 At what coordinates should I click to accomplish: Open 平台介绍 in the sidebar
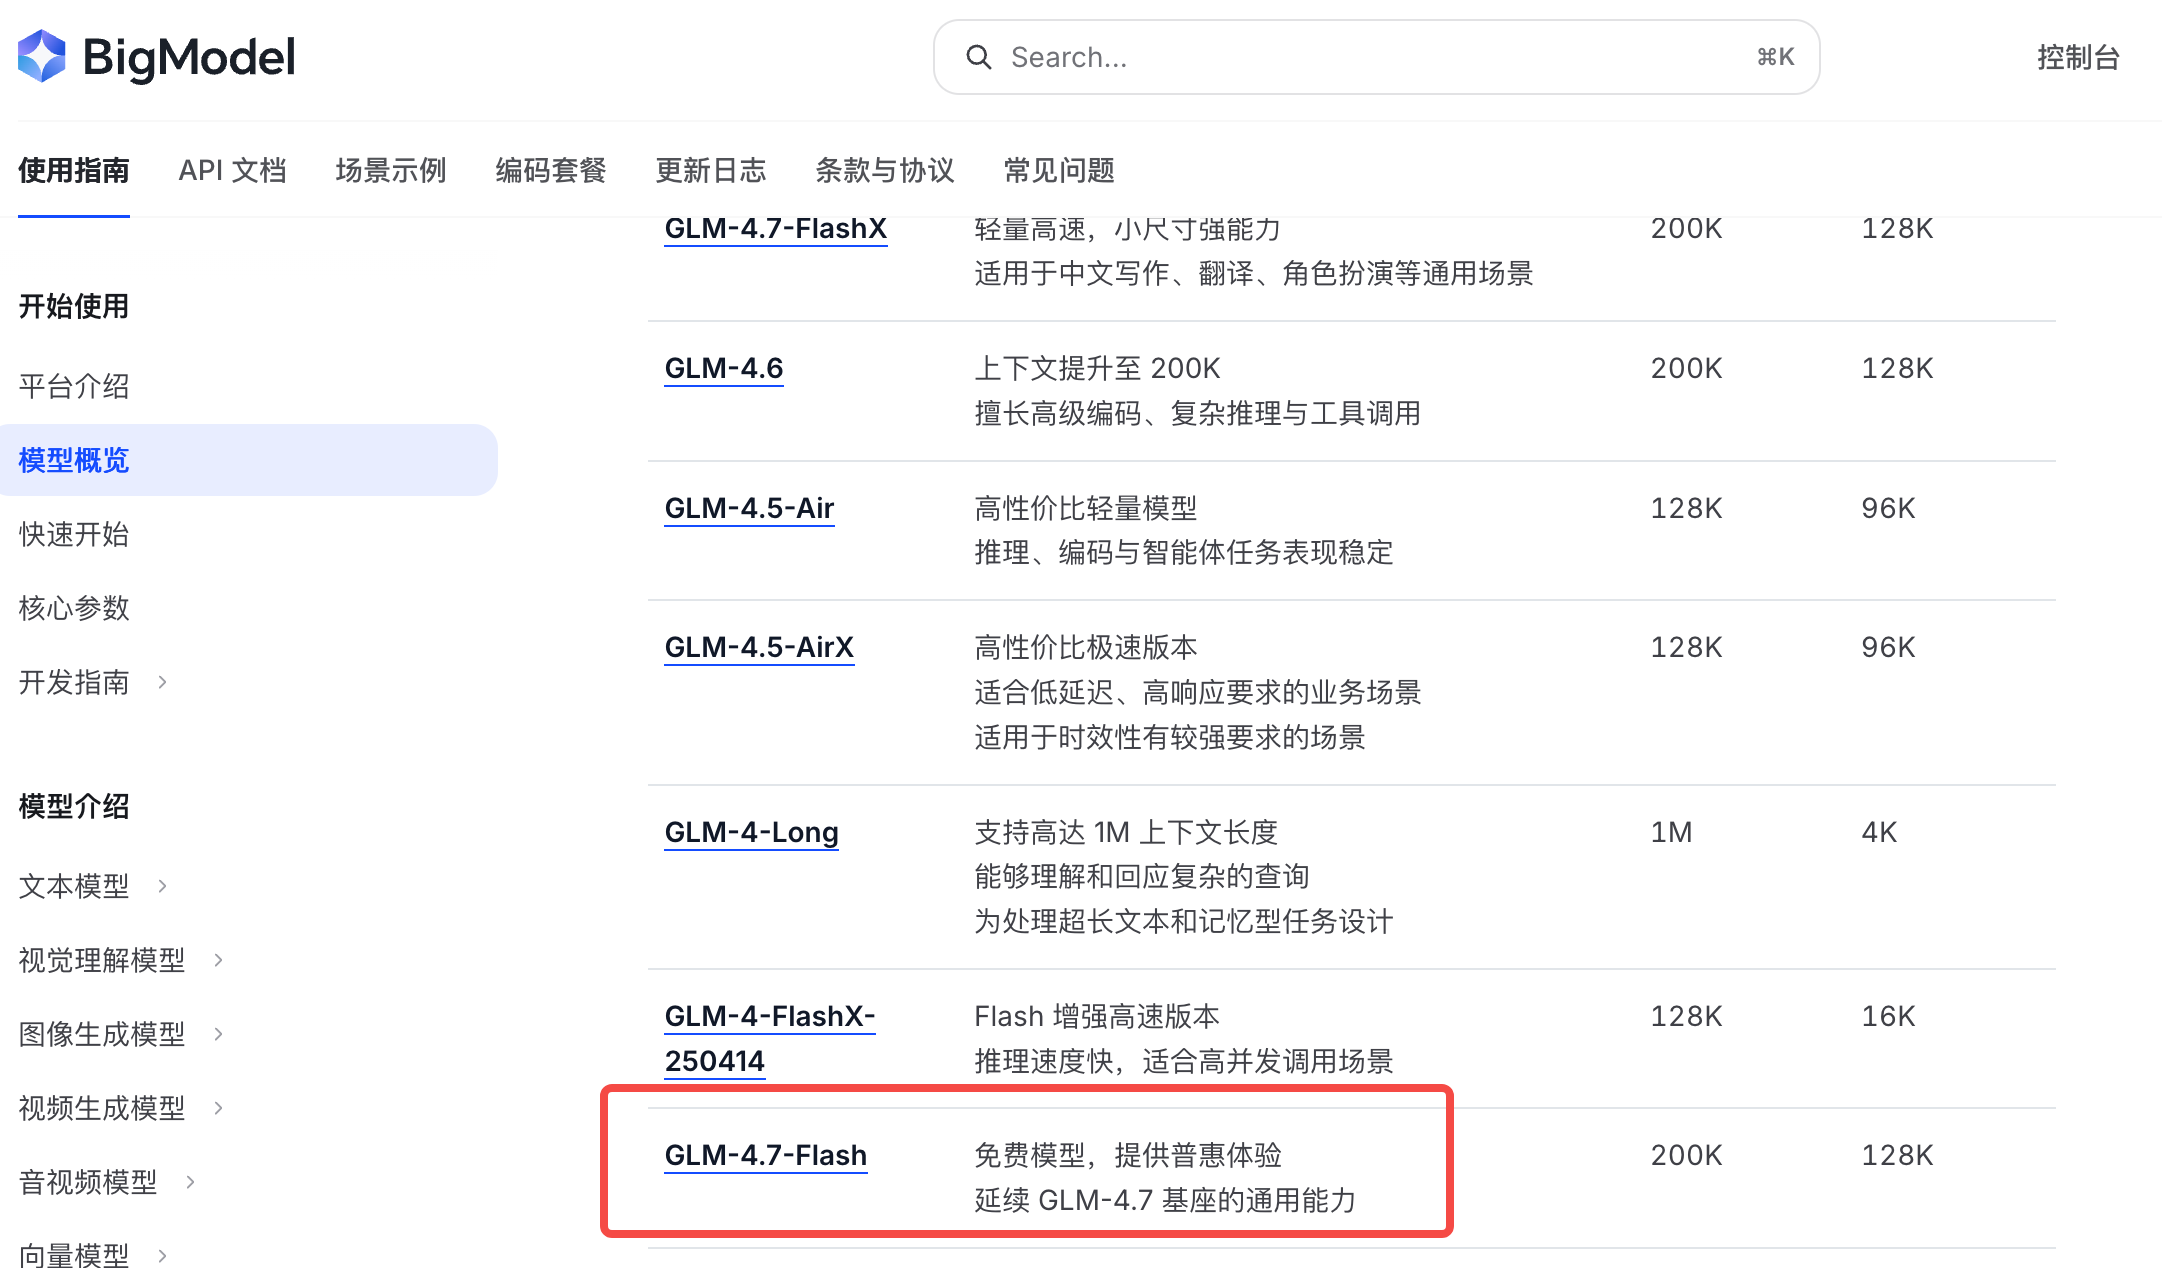pyautogui.click(x=74, y=386)
